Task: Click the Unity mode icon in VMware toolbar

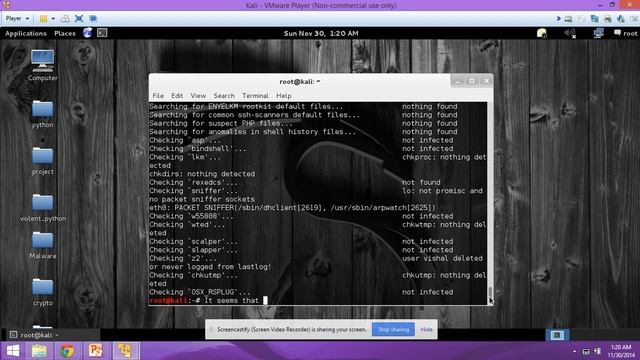Action: pyautogui.click(x=93, y=18)
